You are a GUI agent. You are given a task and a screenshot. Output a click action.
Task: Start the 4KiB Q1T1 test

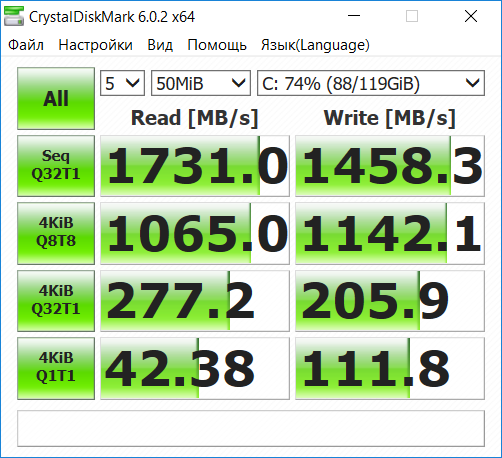coord(56,368)
